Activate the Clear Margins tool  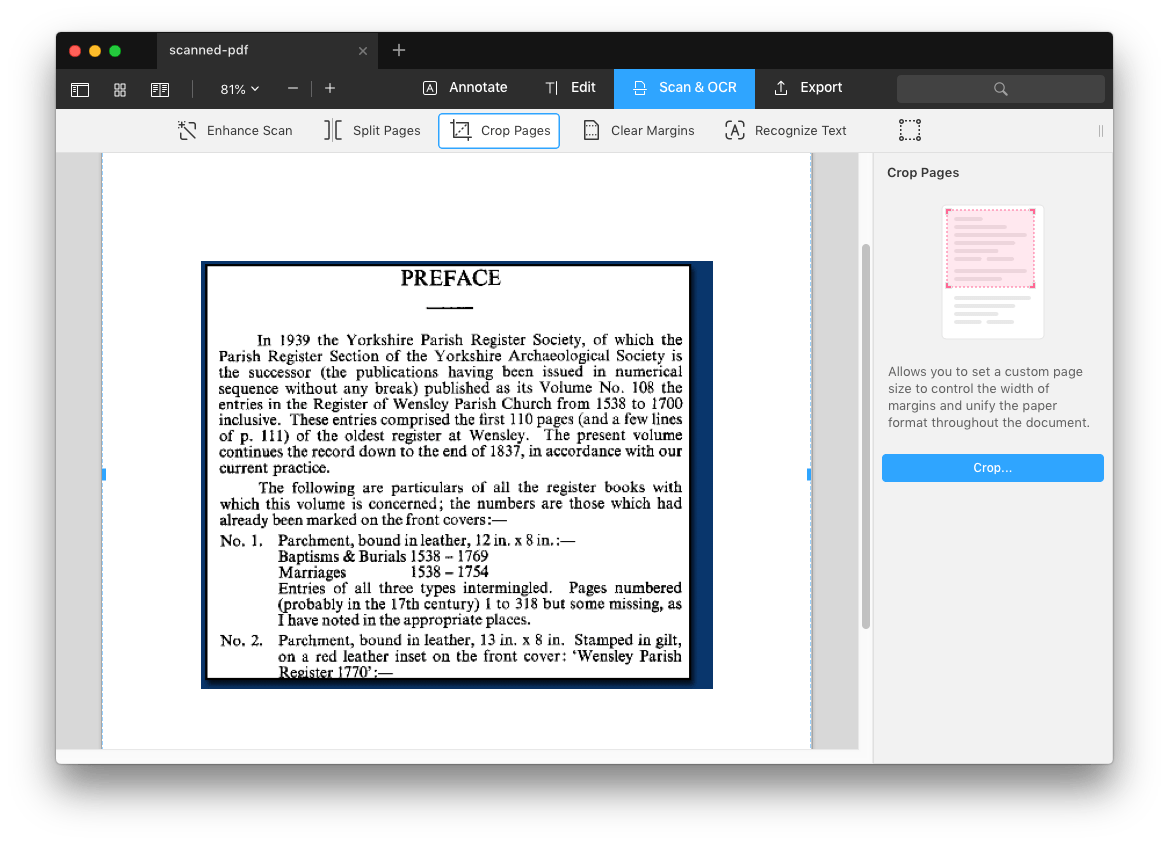[x=639, y=130]
